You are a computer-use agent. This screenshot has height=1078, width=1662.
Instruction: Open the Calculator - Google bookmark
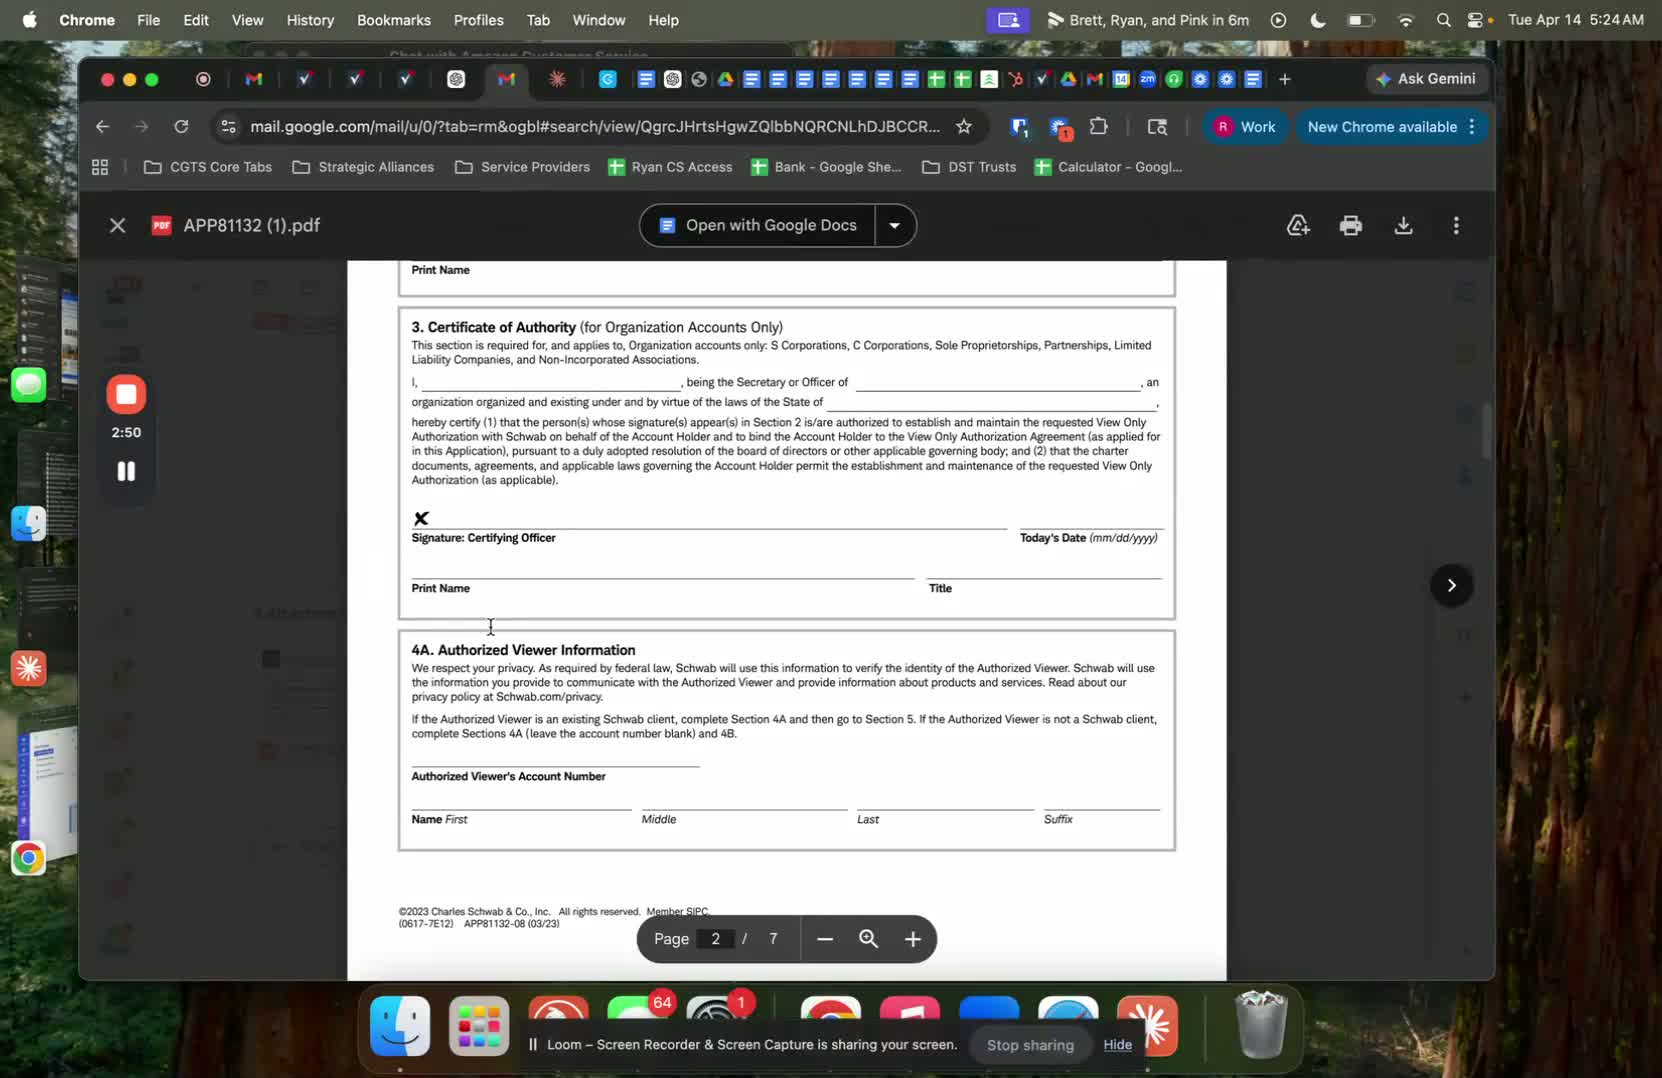(x=1108, y=167)
